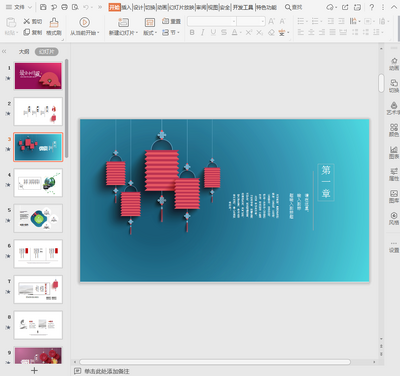
Task: Click the clear formatting eraser icon
Action: pyautogui.click(x=272, y=32)
